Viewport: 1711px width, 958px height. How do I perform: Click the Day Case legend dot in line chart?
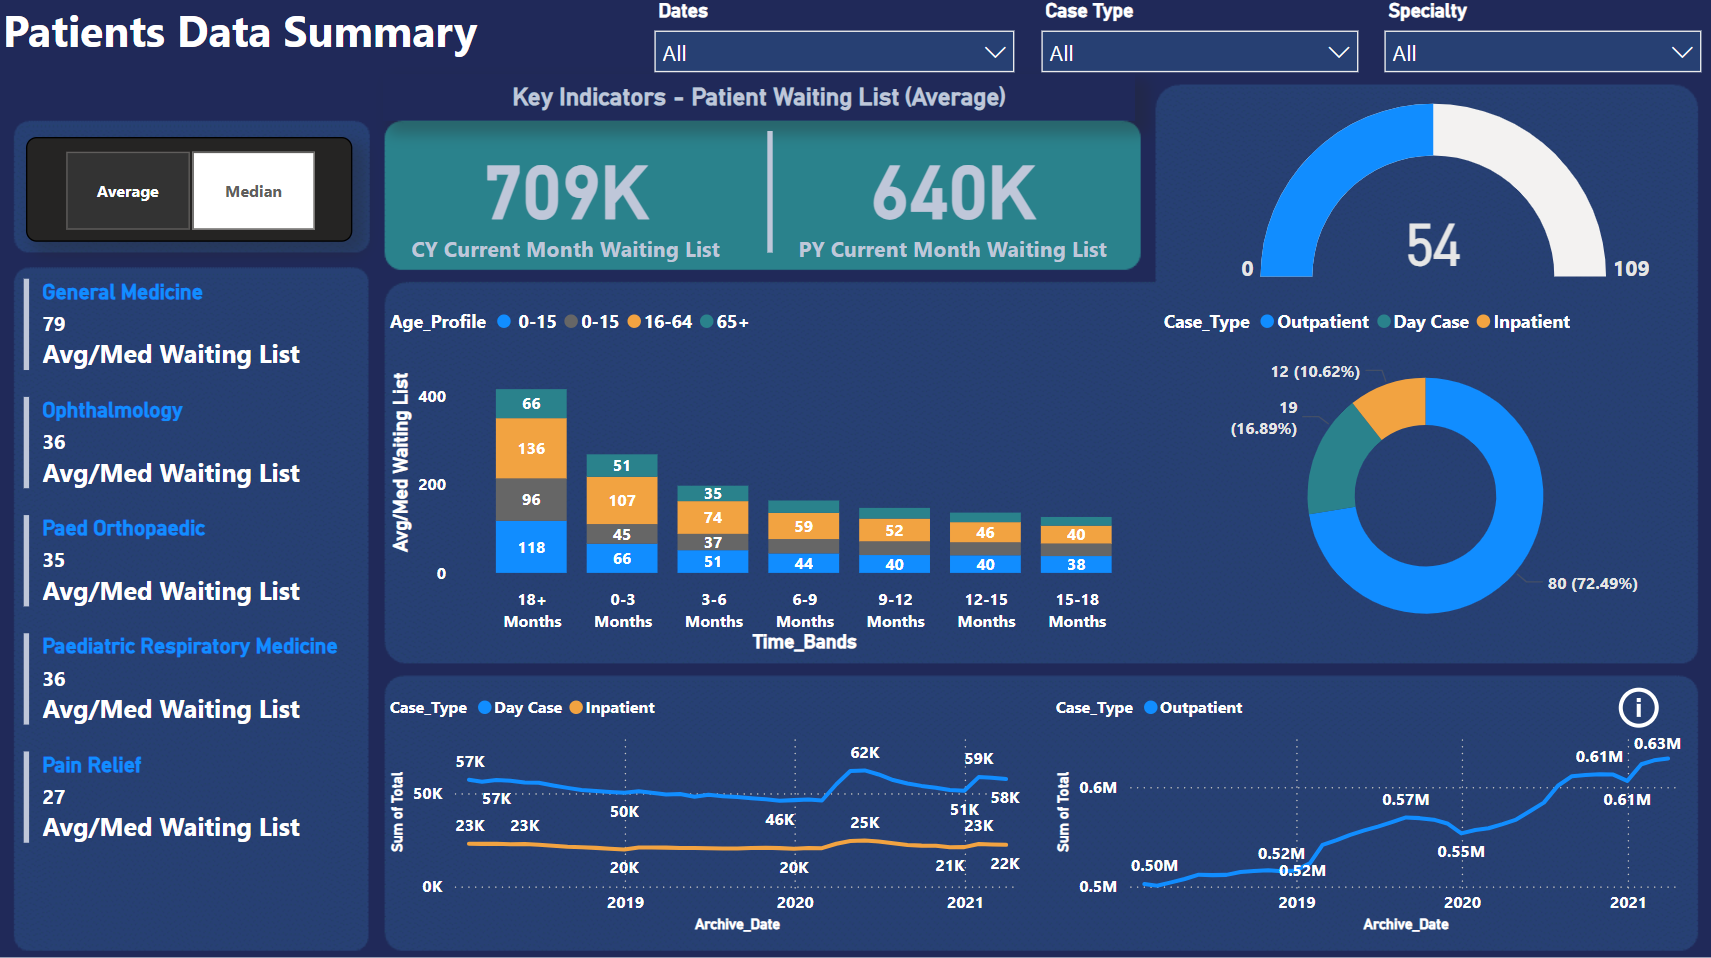point(485,707)
